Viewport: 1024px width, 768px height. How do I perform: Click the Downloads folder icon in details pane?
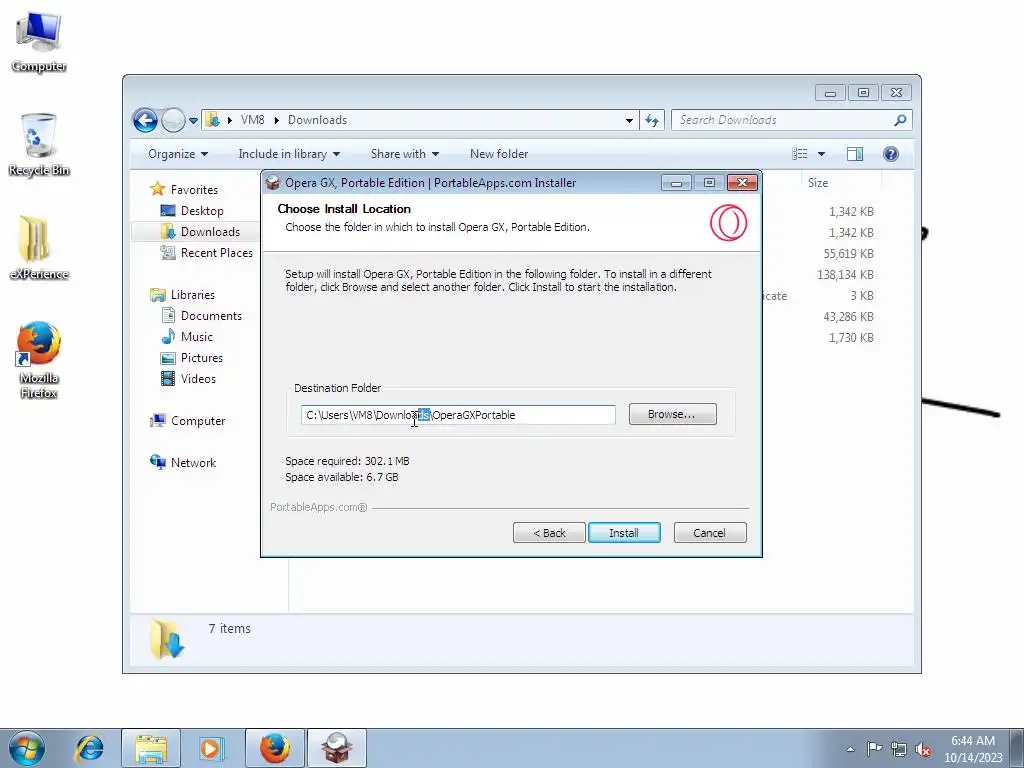(x=167, y=639)
